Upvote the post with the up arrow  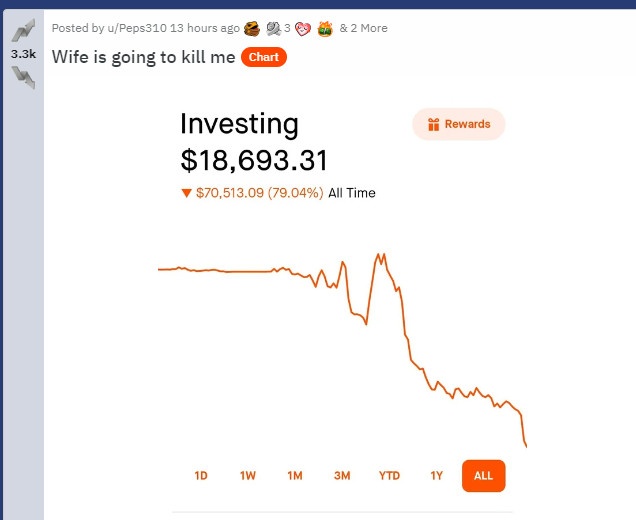click(x=22, y=30)
